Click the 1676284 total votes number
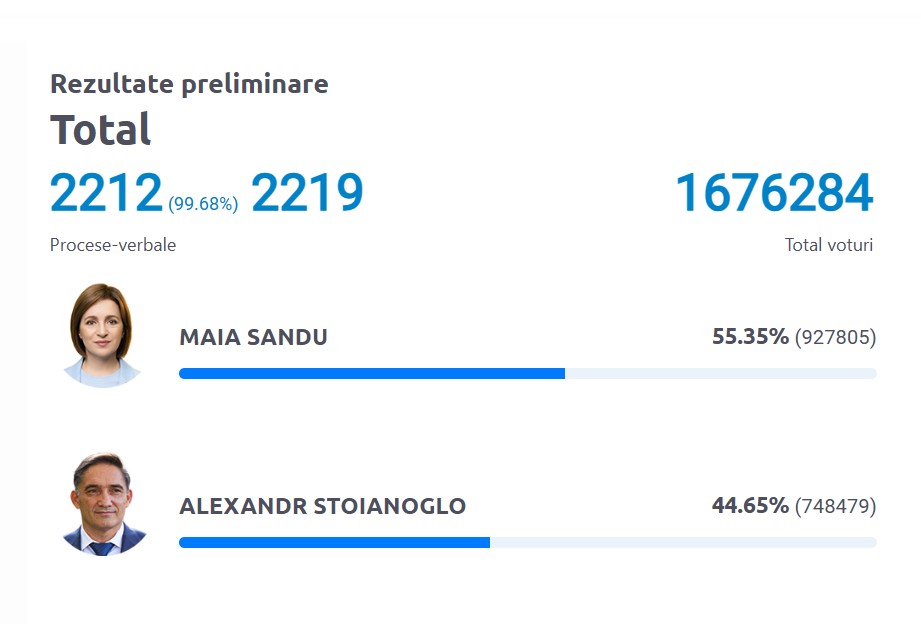The height and width of the screenshot is (624, 921). click(x=774, y=194)
